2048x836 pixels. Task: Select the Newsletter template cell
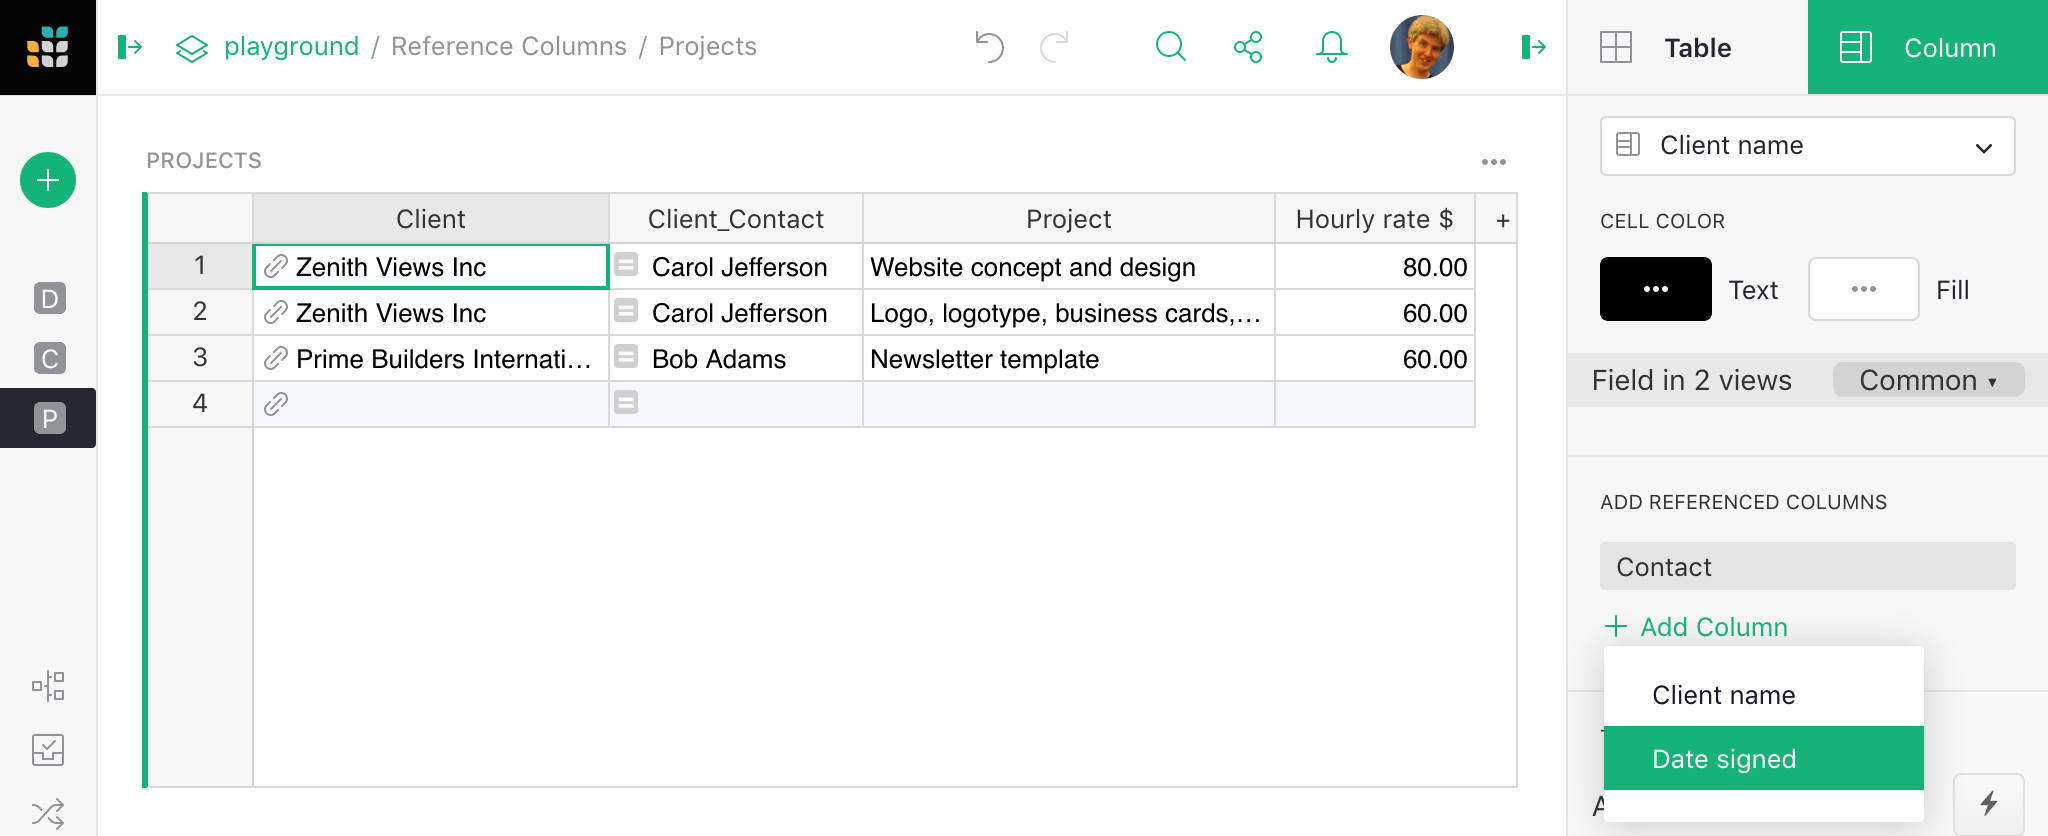(x=1067, y=359)
